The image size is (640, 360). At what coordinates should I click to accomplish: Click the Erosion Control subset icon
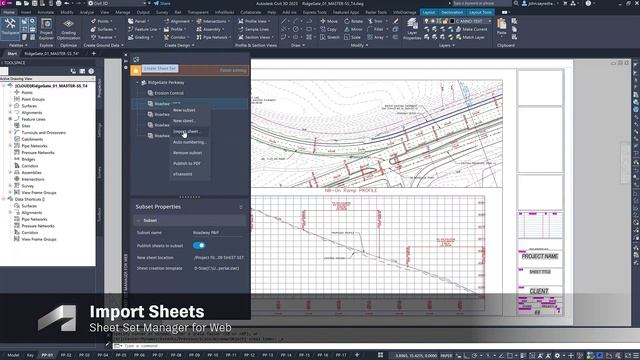tap(150, 93)
